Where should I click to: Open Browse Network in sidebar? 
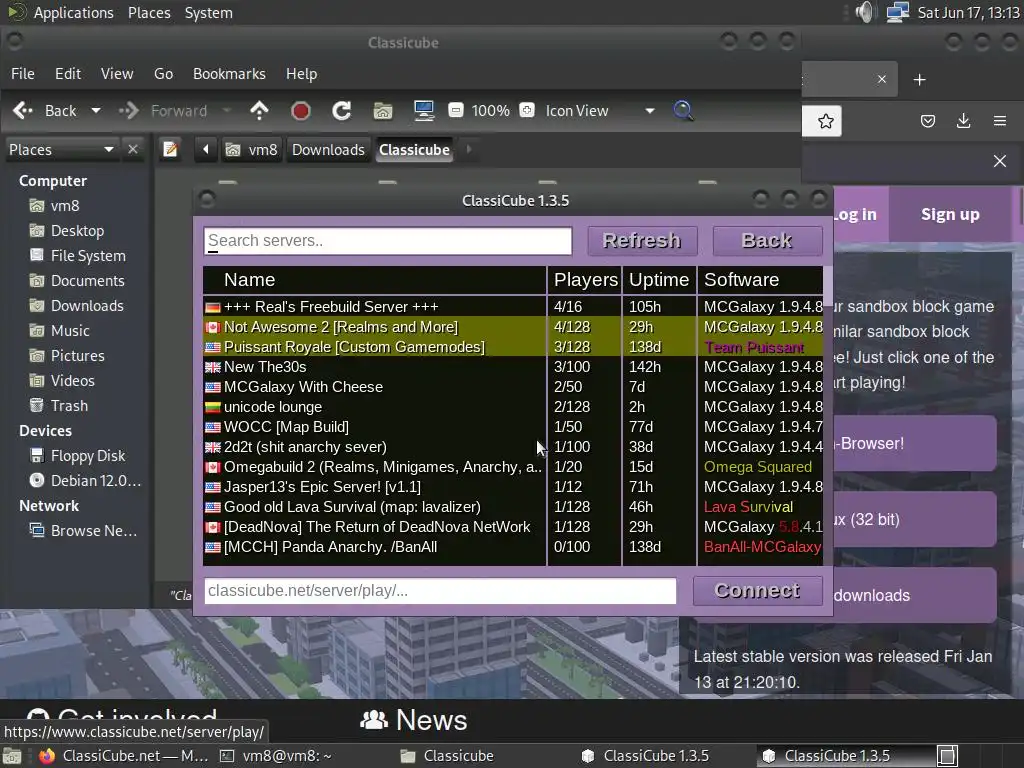(83, 531)
